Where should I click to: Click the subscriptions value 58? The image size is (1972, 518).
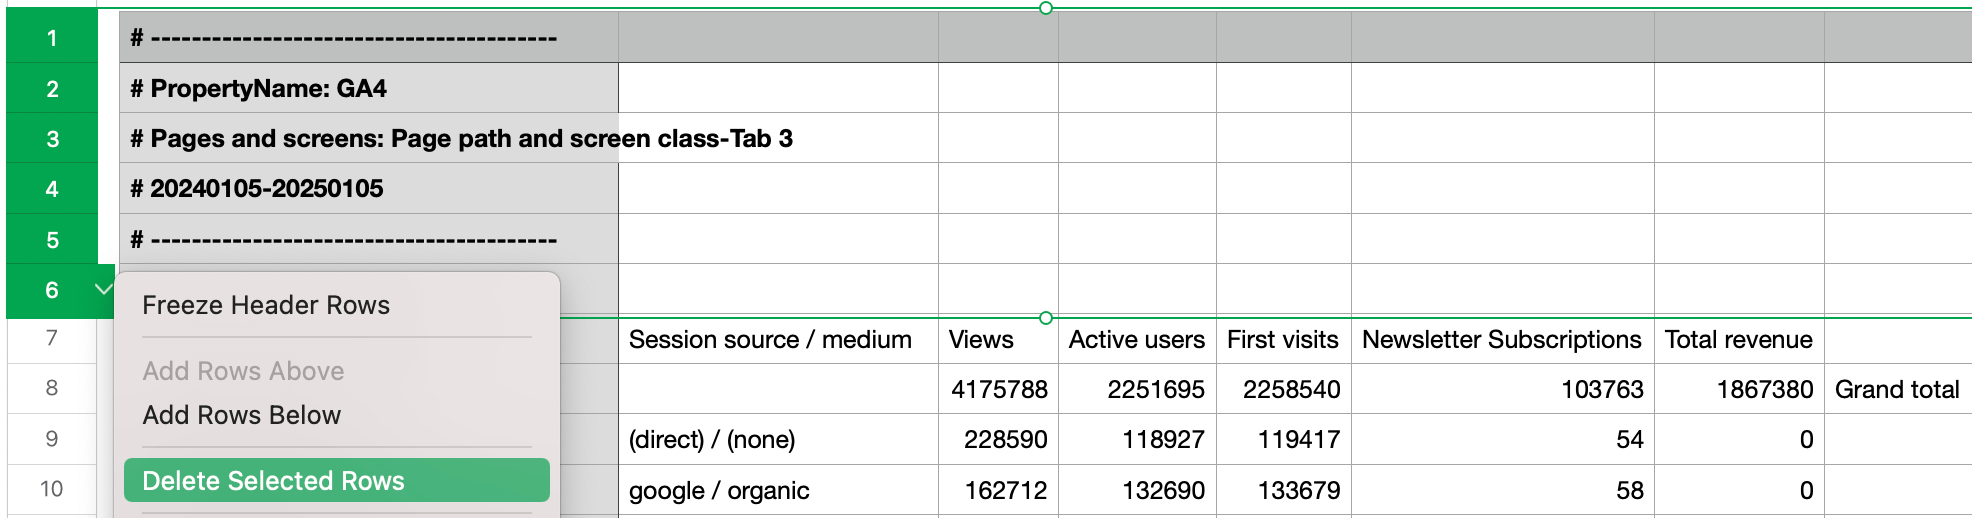point(1503,490)
